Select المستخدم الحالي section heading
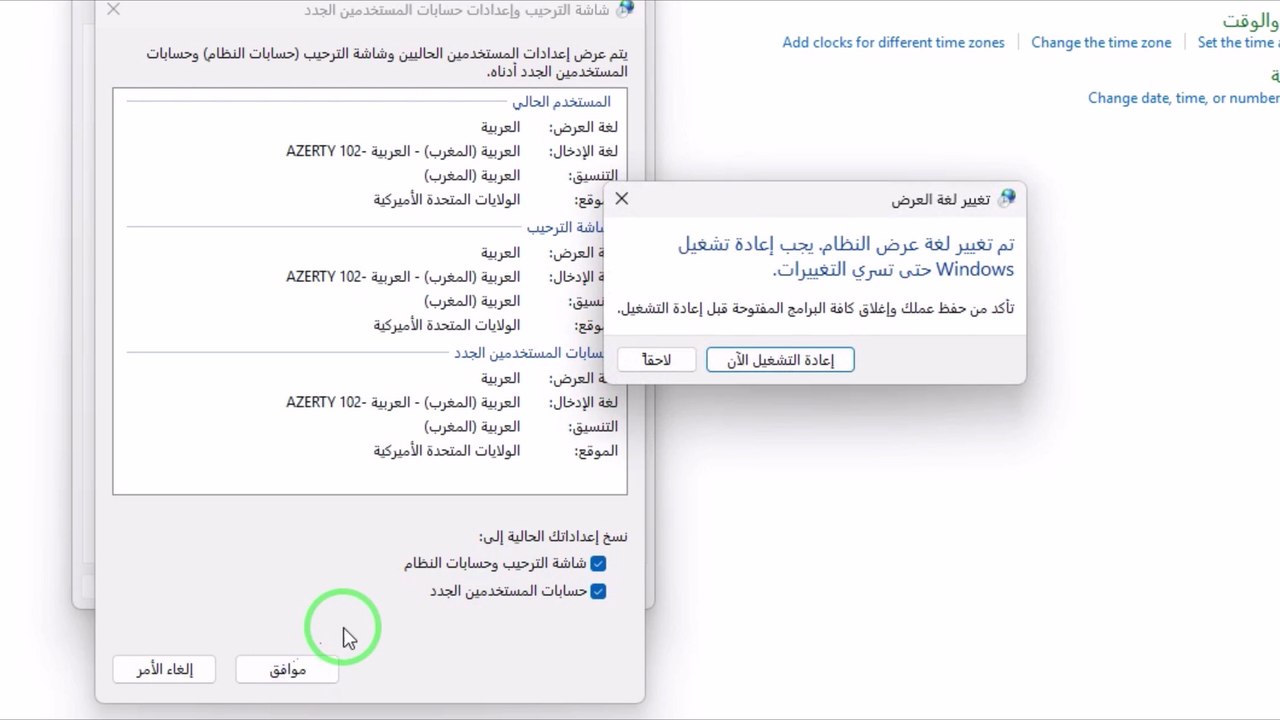The image size is (1280, 720). 561,102
